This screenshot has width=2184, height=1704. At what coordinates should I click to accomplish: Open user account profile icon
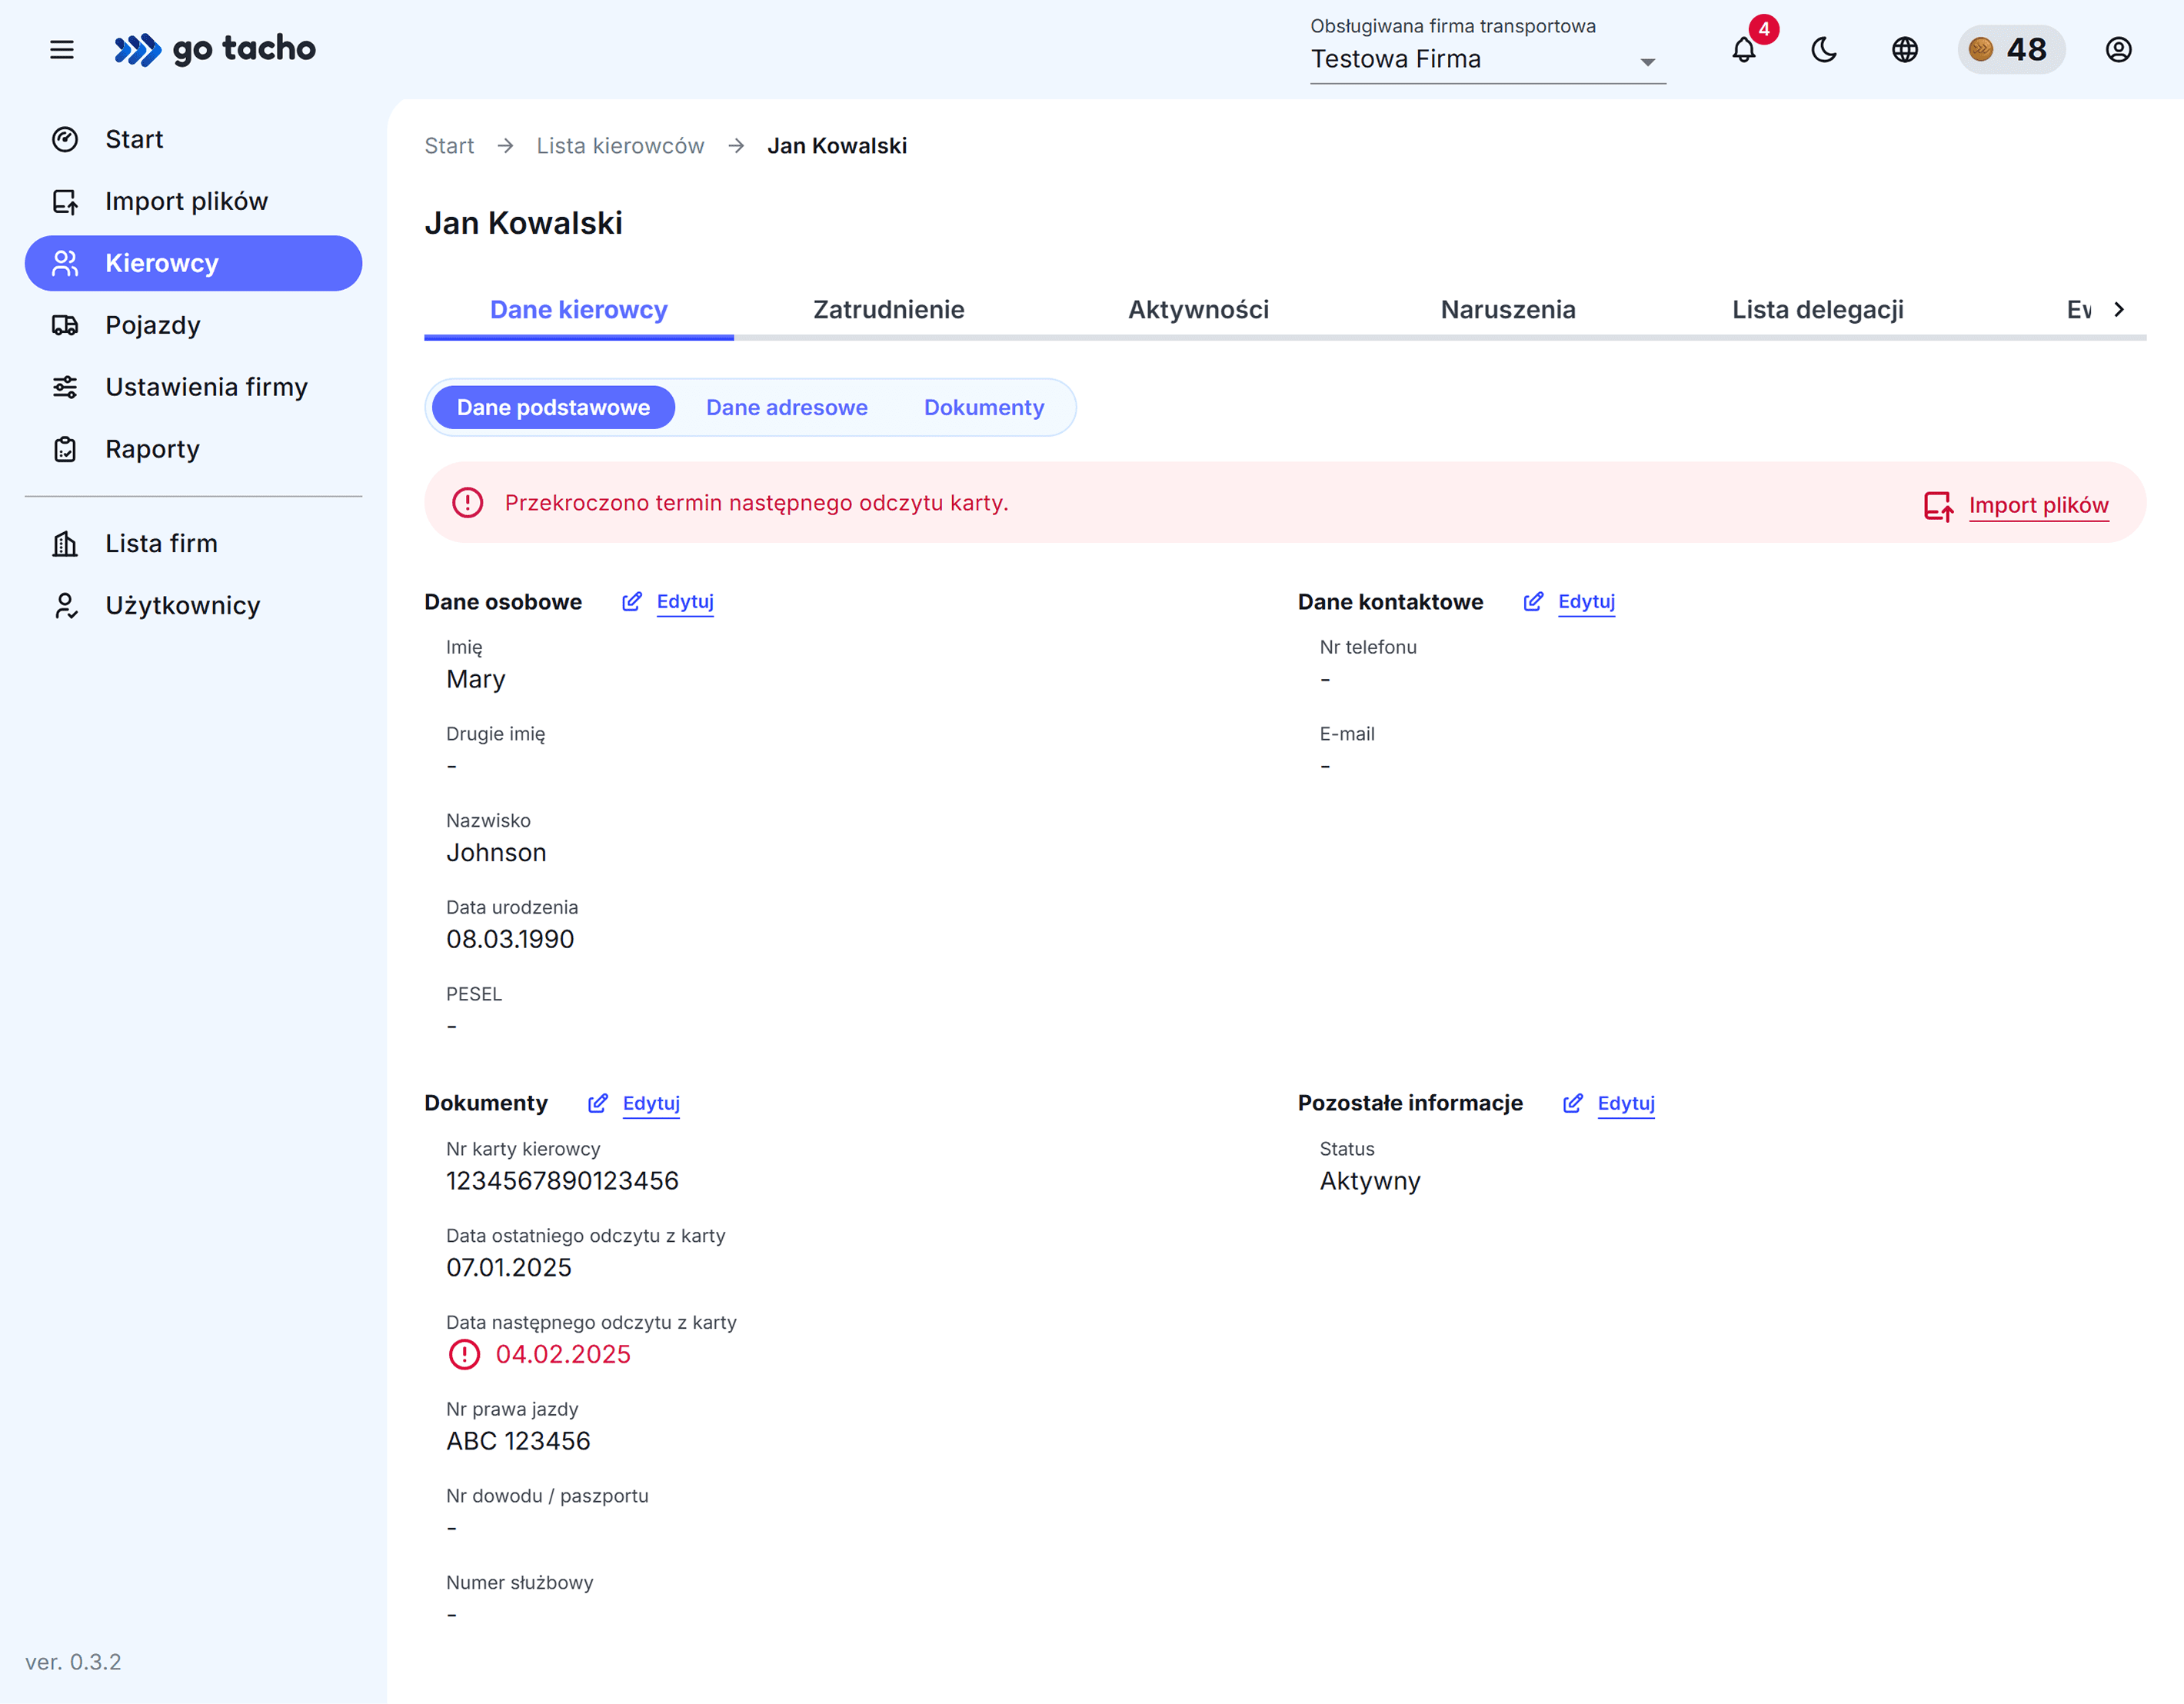tap(2119, 49)
